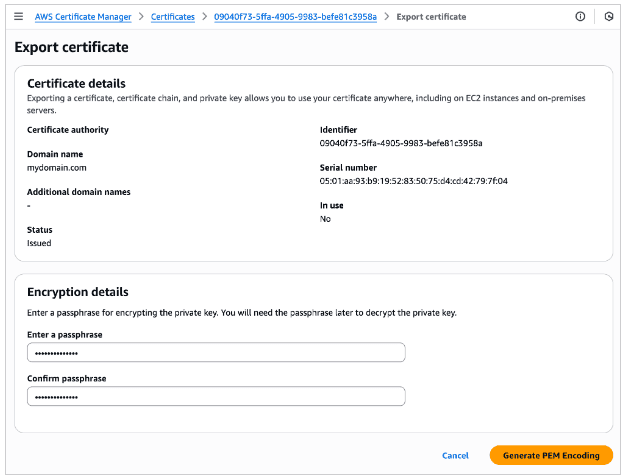Viewport: 624px width, 475px height.
Task: Select the serial number value
Action: coord(413,181)
